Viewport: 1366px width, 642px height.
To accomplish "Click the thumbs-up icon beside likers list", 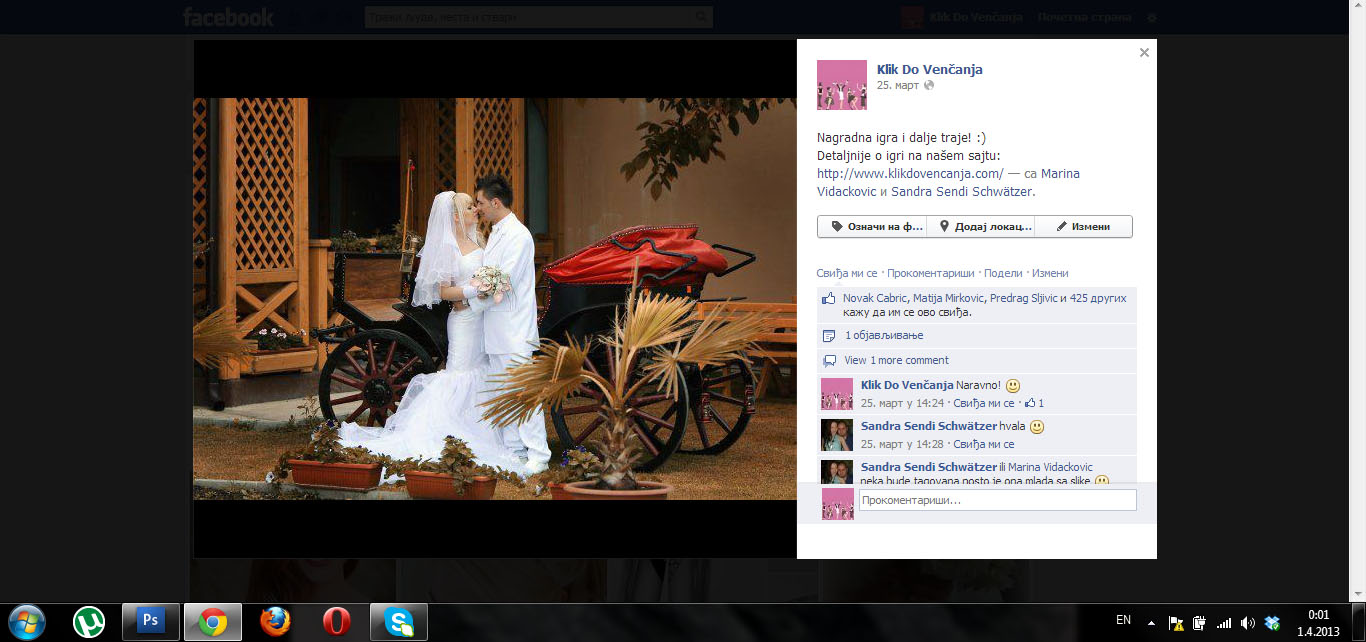I will (x=828, y=299).
